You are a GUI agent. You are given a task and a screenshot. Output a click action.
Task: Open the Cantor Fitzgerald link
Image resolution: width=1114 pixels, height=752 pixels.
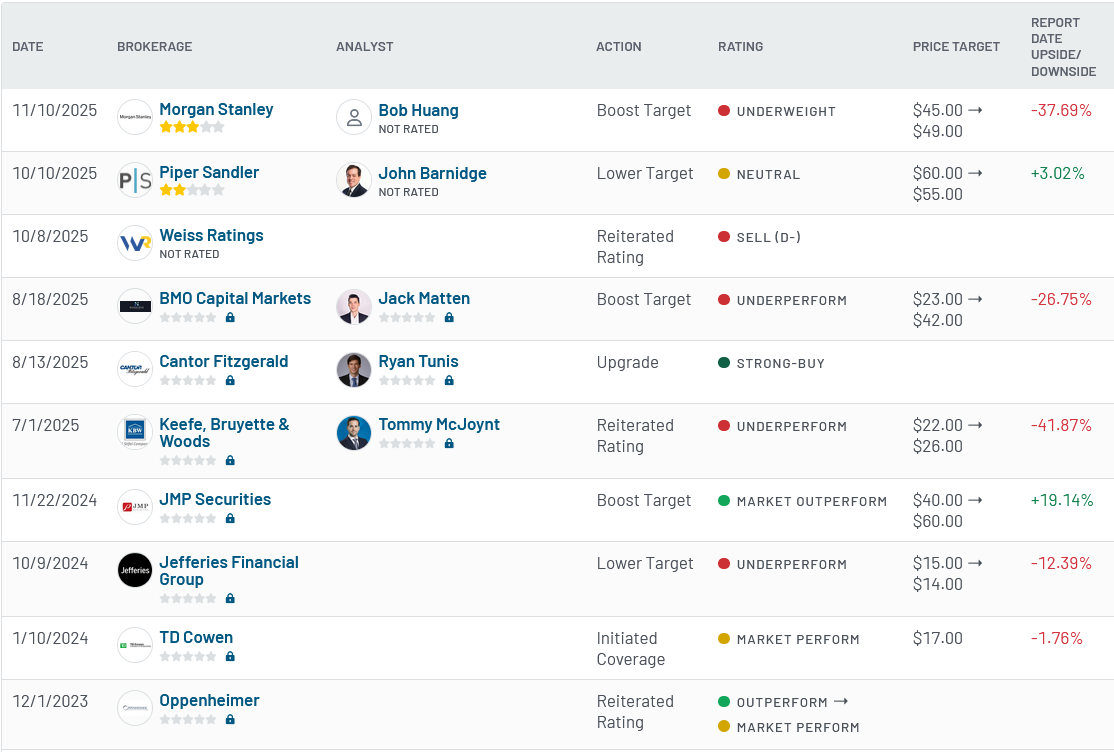224,362
